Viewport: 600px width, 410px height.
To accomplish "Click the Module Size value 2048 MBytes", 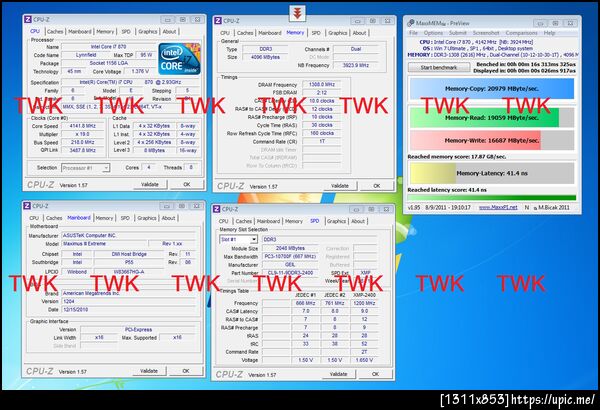I will tap(290, 248).
